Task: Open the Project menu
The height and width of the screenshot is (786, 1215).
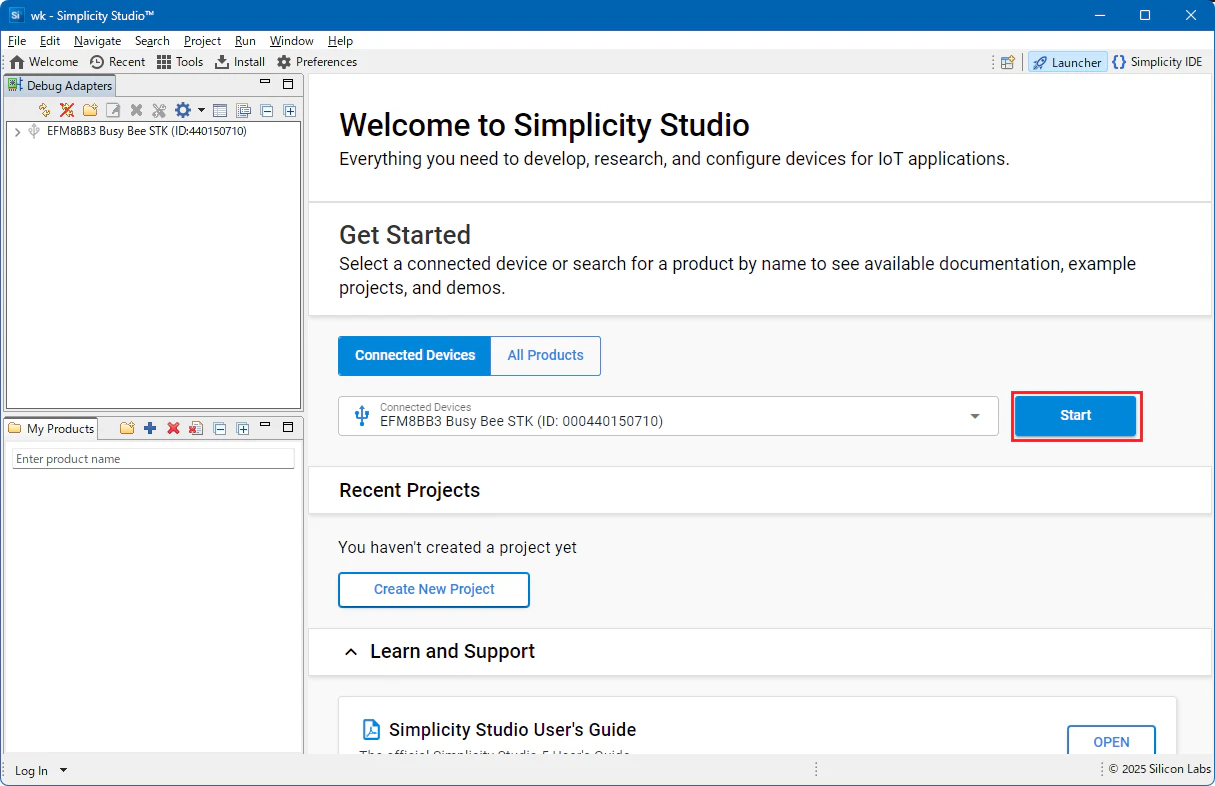Action: pos(202,41)
